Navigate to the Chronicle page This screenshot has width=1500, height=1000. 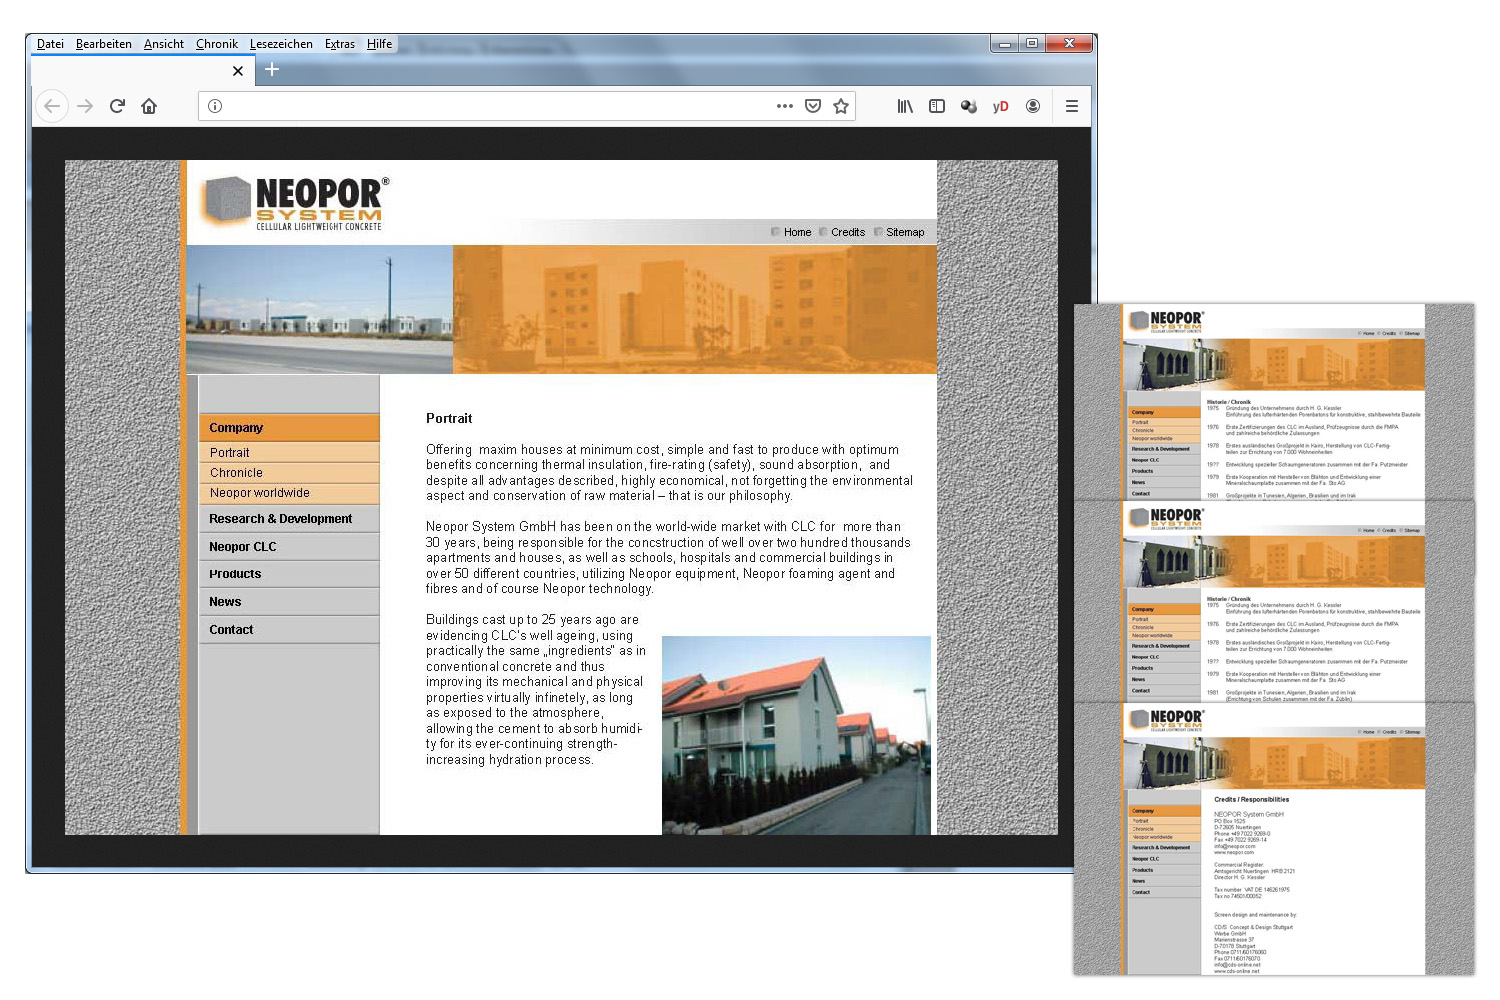236,472
